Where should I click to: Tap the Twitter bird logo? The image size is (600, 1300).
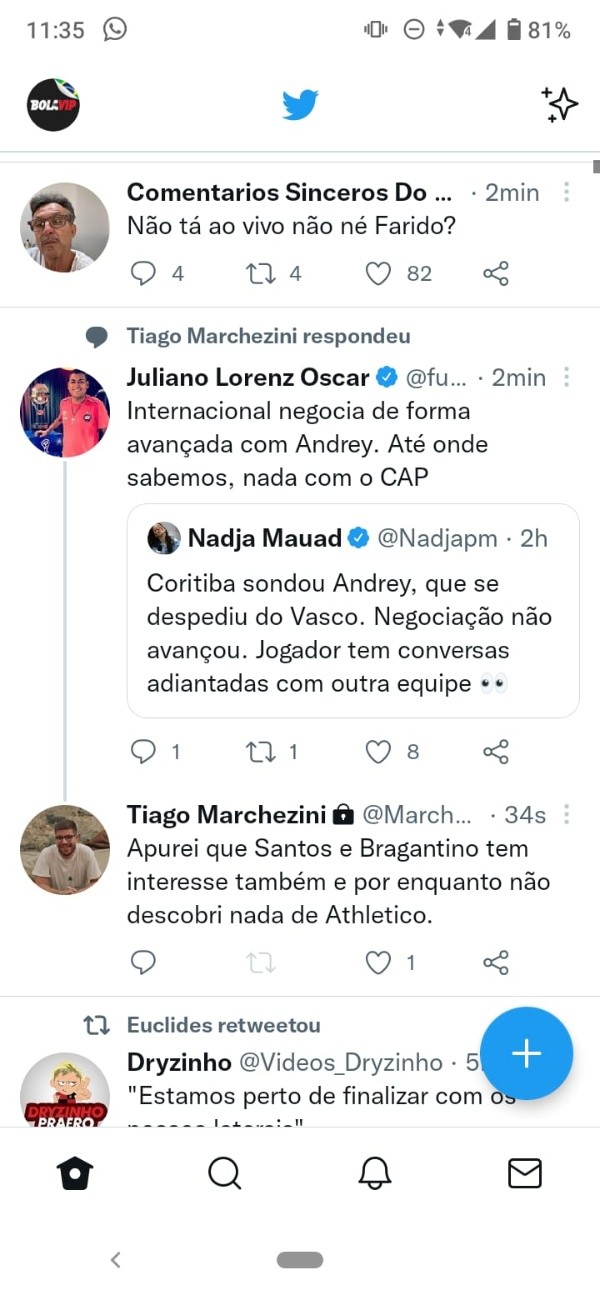pyautogui.click(x=300, y=104)
